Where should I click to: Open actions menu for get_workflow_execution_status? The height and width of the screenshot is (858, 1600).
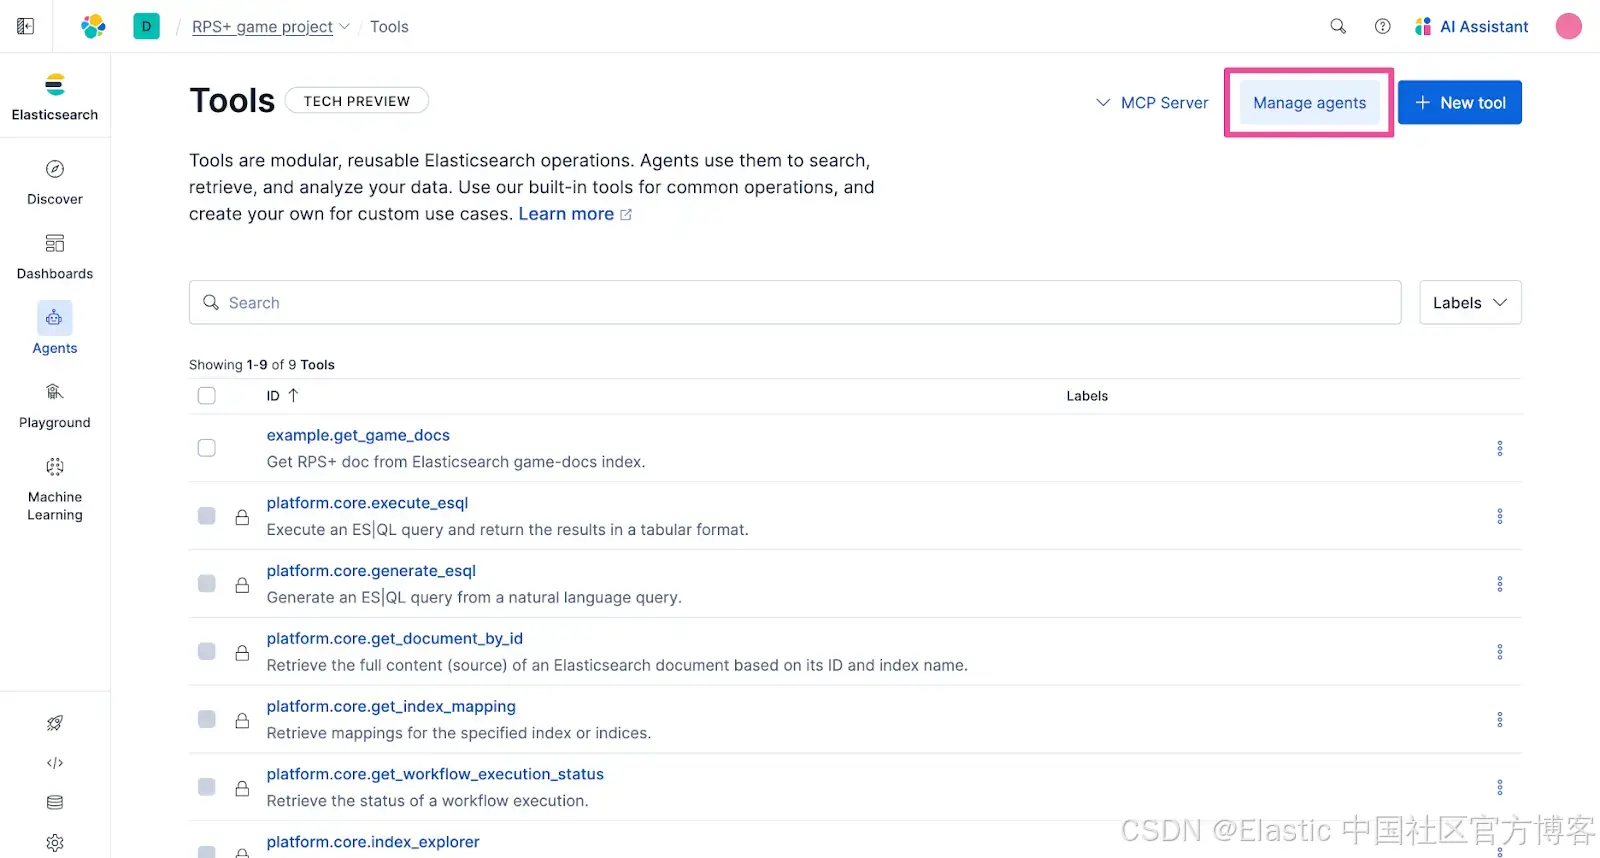point(1499,787)
